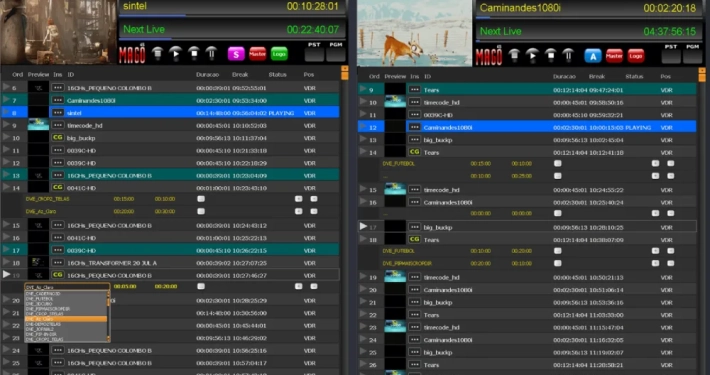Click the PGM box in the right player

click(693, 57)
